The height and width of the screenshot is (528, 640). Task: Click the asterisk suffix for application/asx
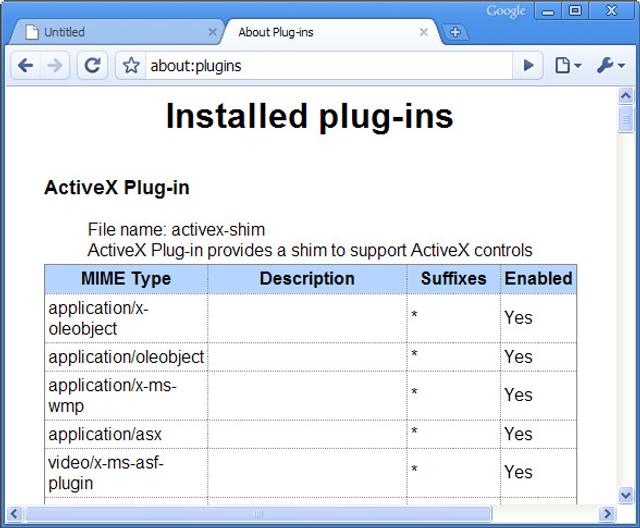[414, 431]
